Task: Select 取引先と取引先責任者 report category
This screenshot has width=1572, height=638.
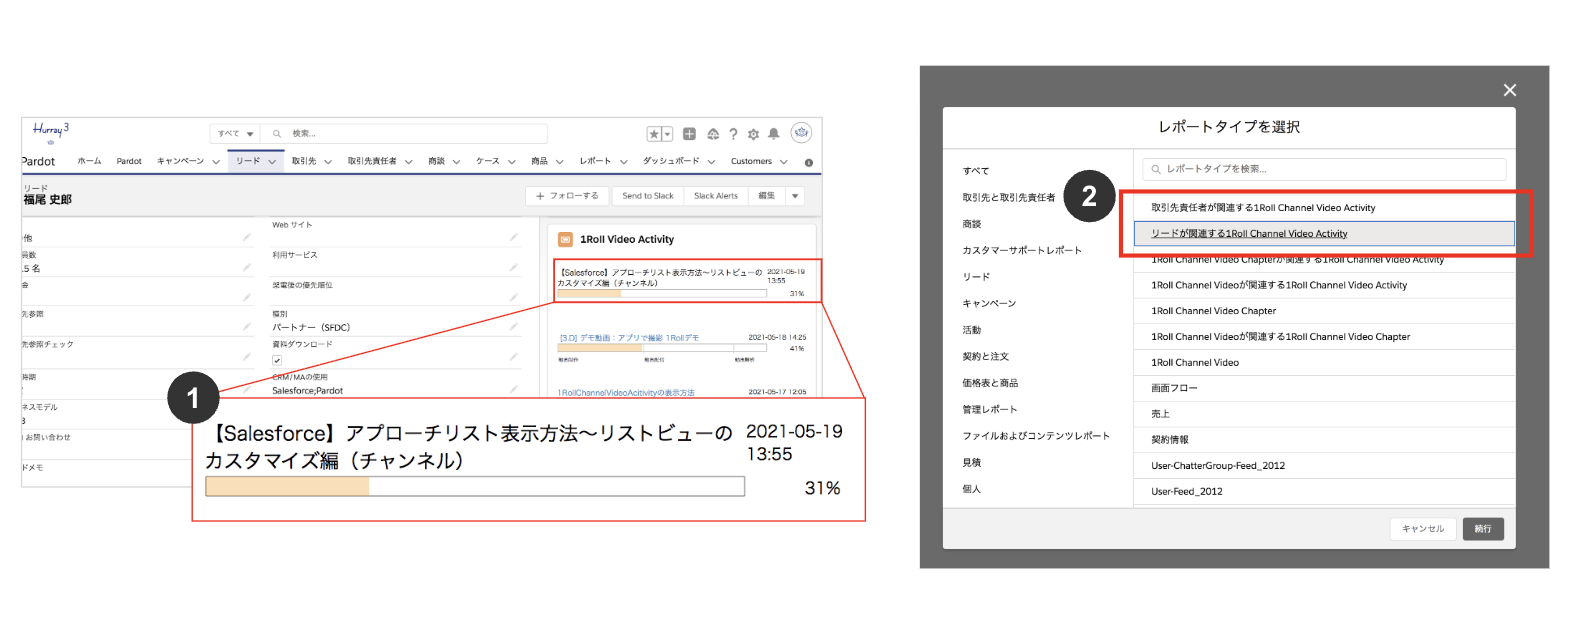Action: (1009, 198)
